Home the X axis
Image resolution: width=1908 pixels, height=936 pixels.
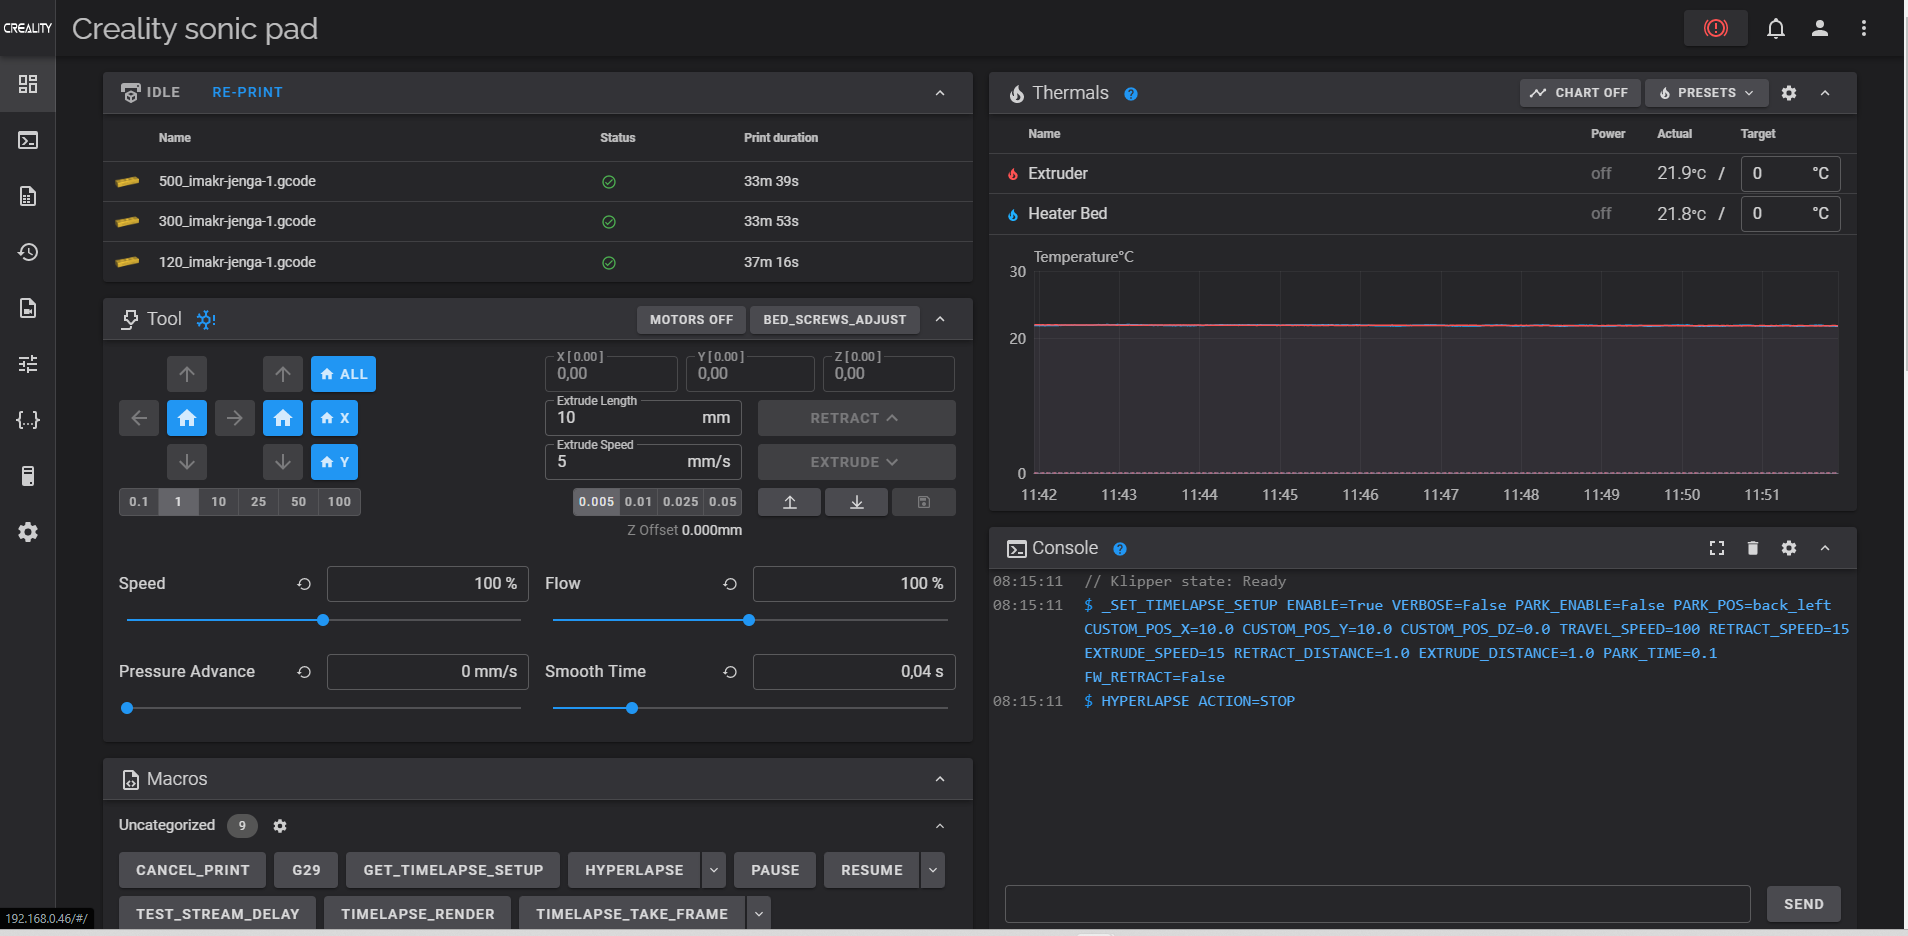(334, 418)
